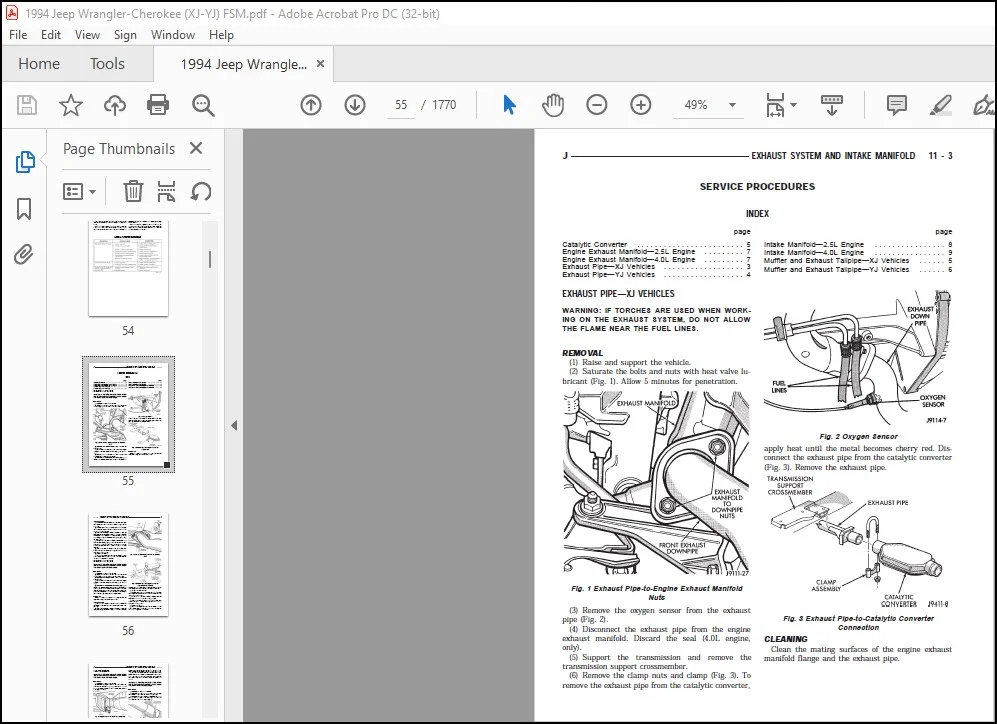The width and height of the screenshot is (997, 724).
Task: Click the total page count 1770
Action: point(444,105)
